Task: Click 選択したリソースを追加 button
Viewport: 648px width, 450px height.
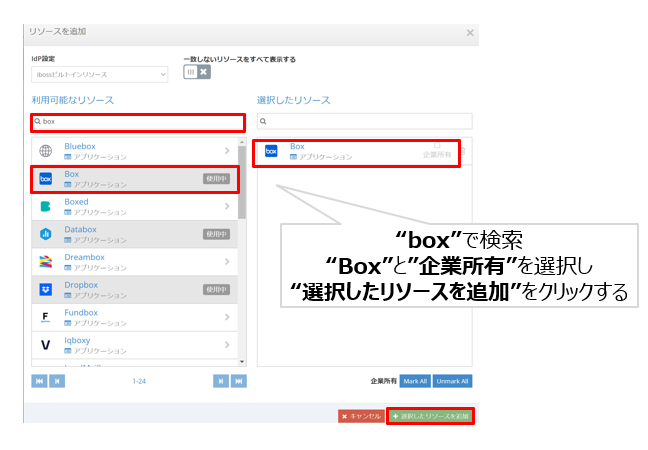Action: 431,416
